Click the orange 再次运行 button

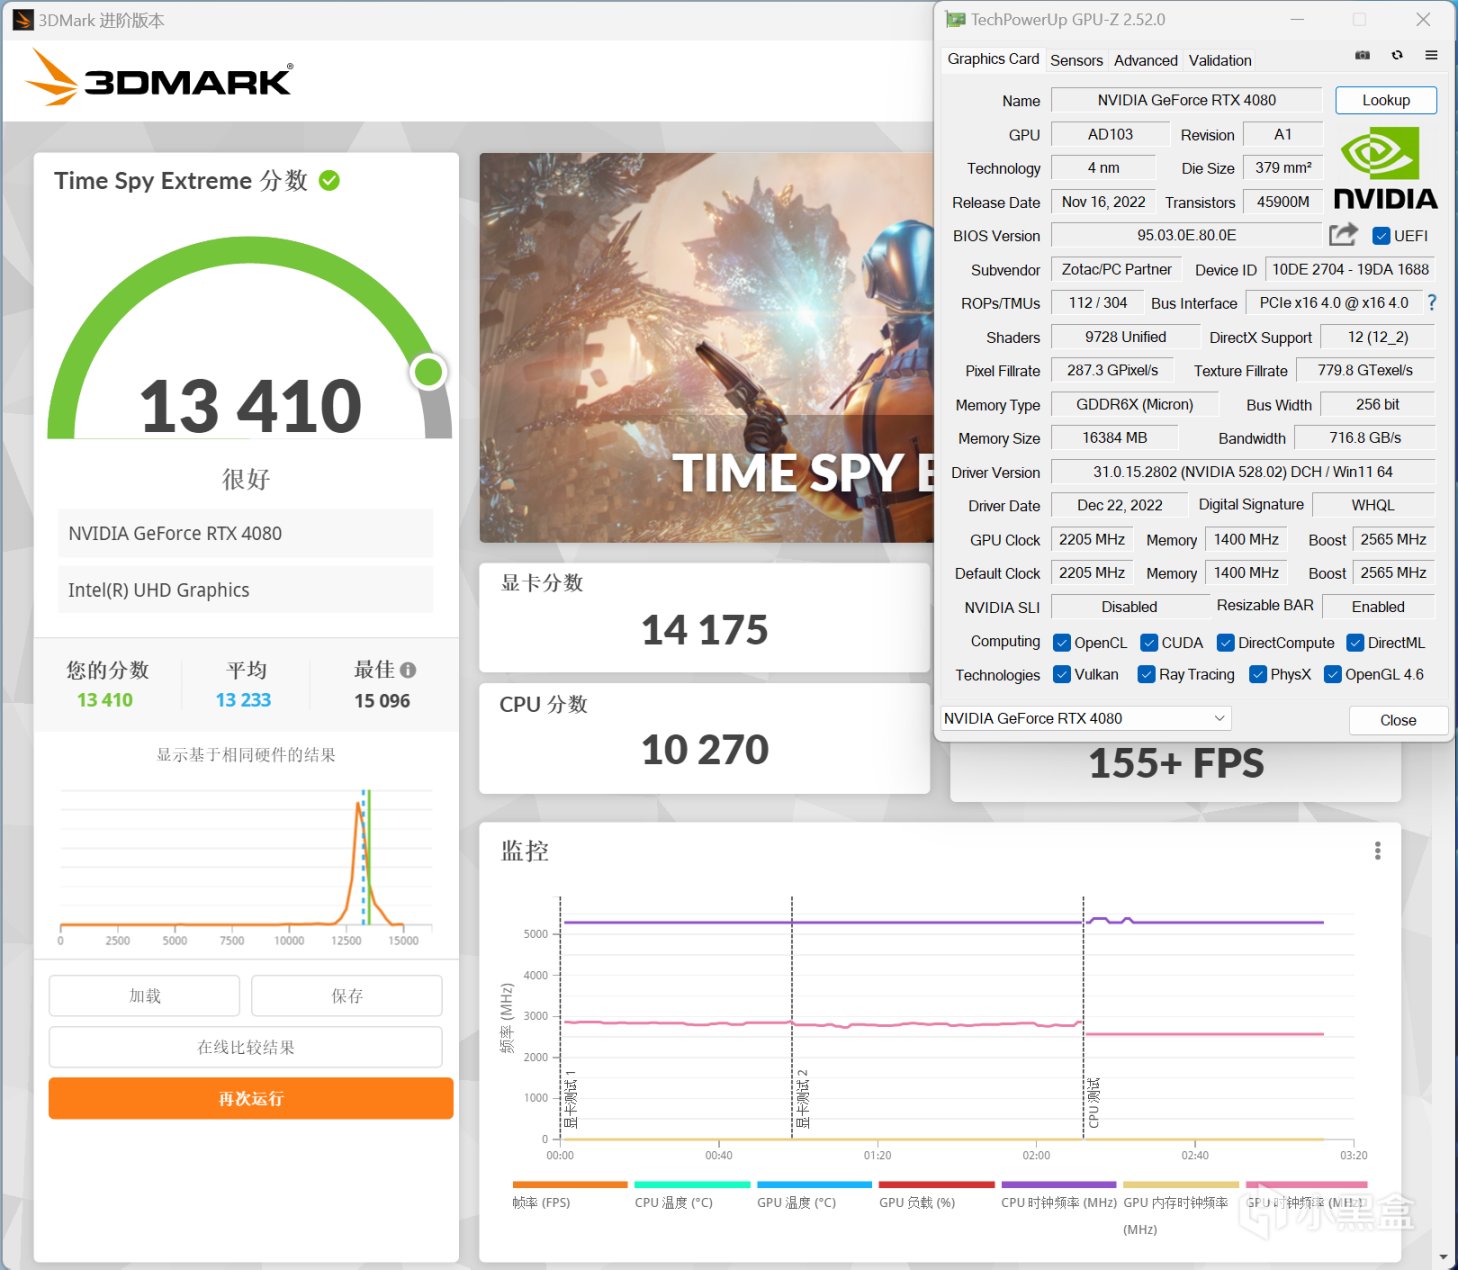click(251, 1098)
